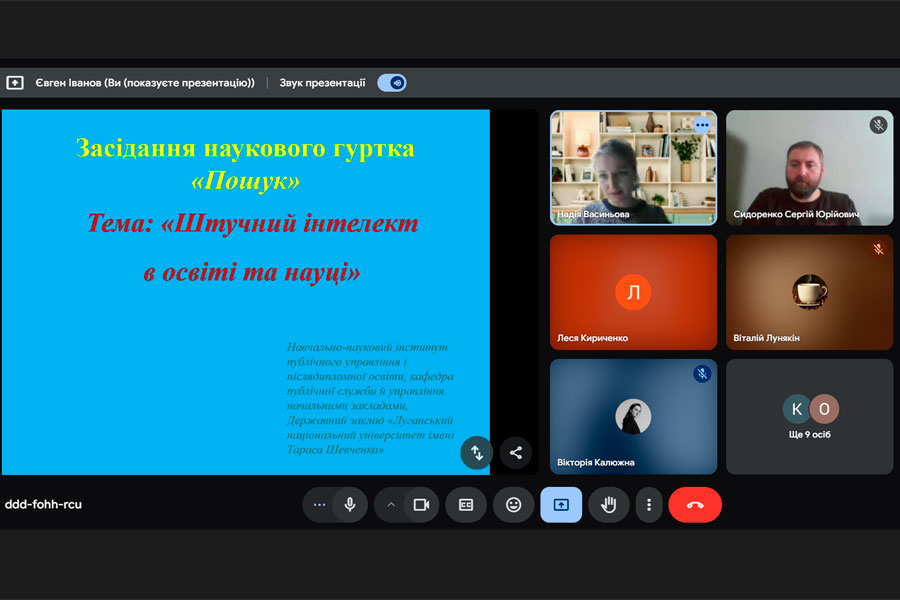Click slide text 'в освіті та науці»'
Screen dimensions: 900x600
[252, 272]
